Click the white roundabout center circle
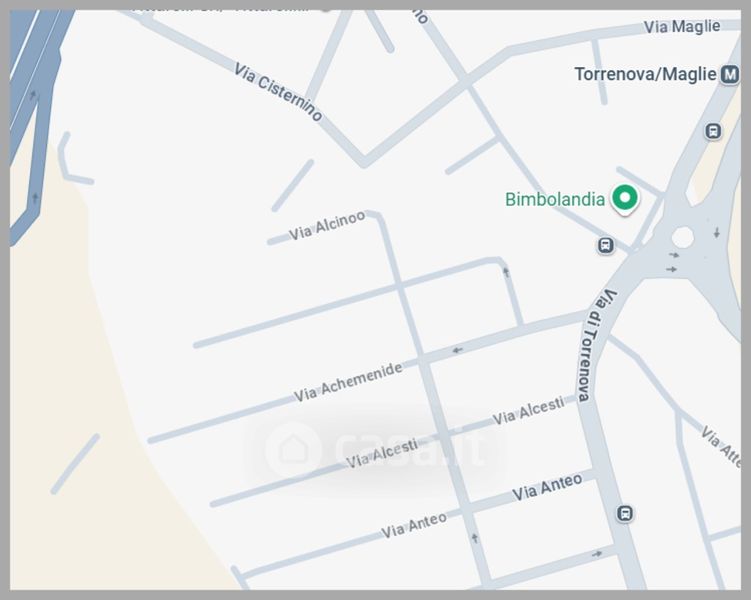The height and width of the screenshot is (600, 751). (x=683, y=237)
